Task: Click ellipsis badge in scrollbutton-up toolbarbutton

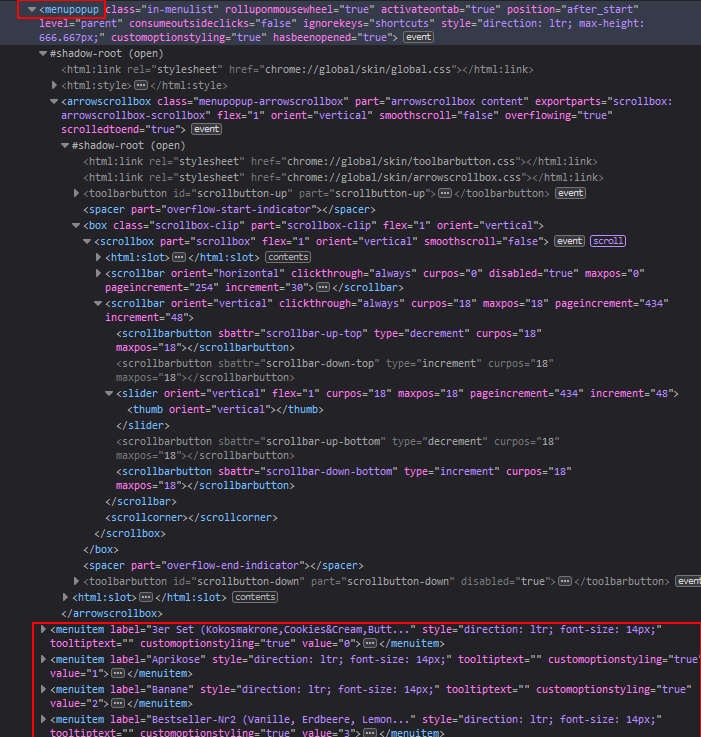Action: coord(445,193)
